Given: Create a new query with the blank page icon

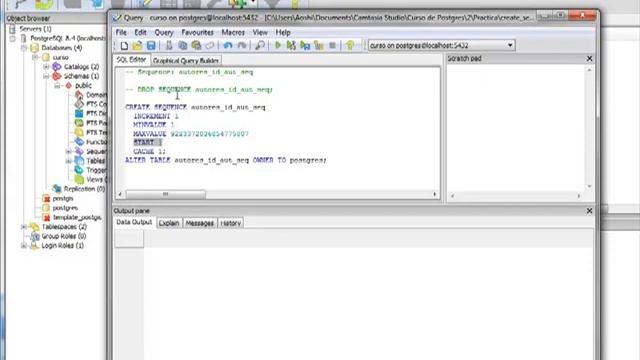Looking at the screenshot, I should (x=124, y=46).
